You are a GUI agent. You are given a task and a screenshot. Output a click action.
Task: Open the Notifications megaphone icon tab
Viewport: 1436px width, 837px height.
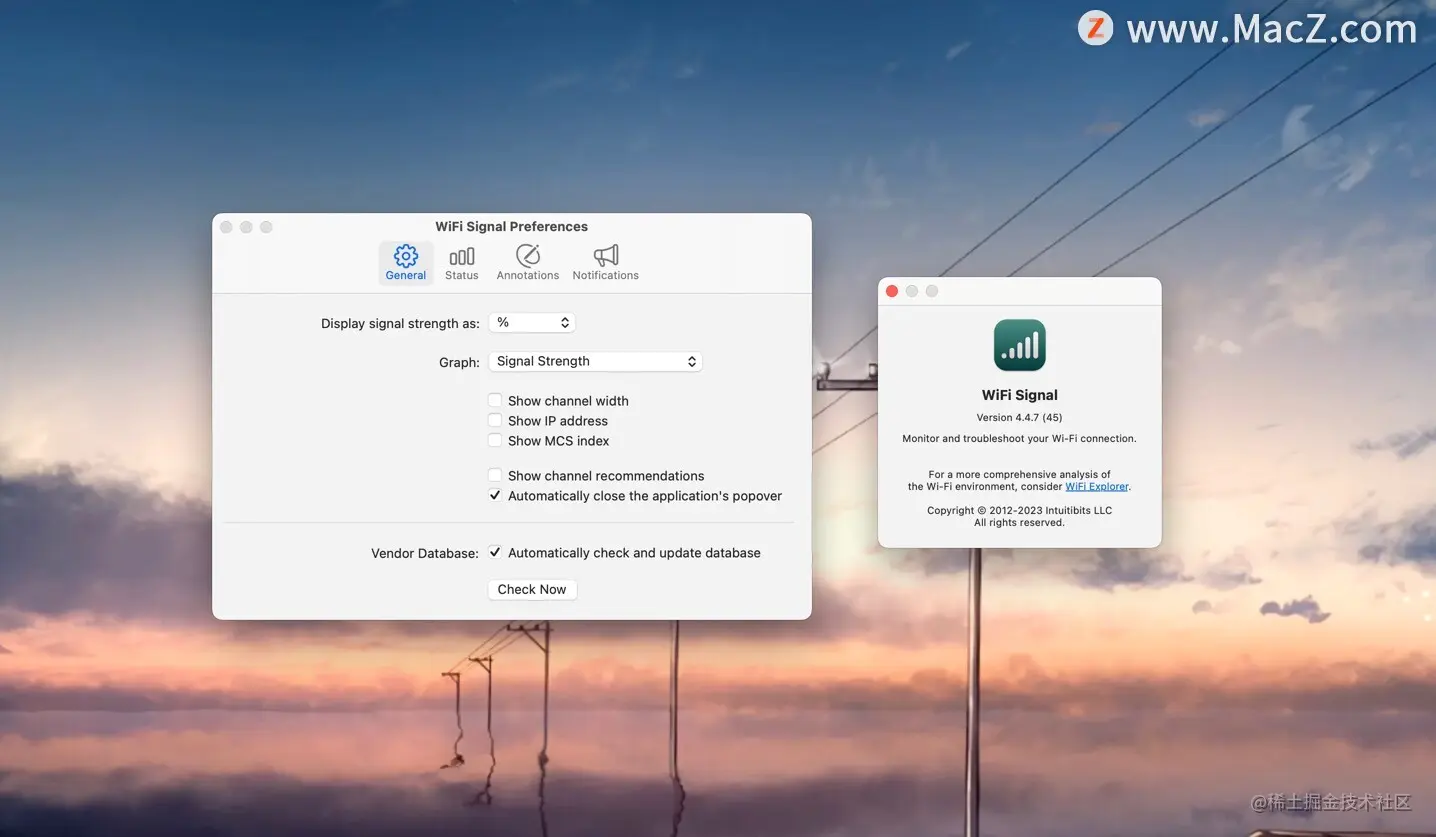[x=606, y=256]
